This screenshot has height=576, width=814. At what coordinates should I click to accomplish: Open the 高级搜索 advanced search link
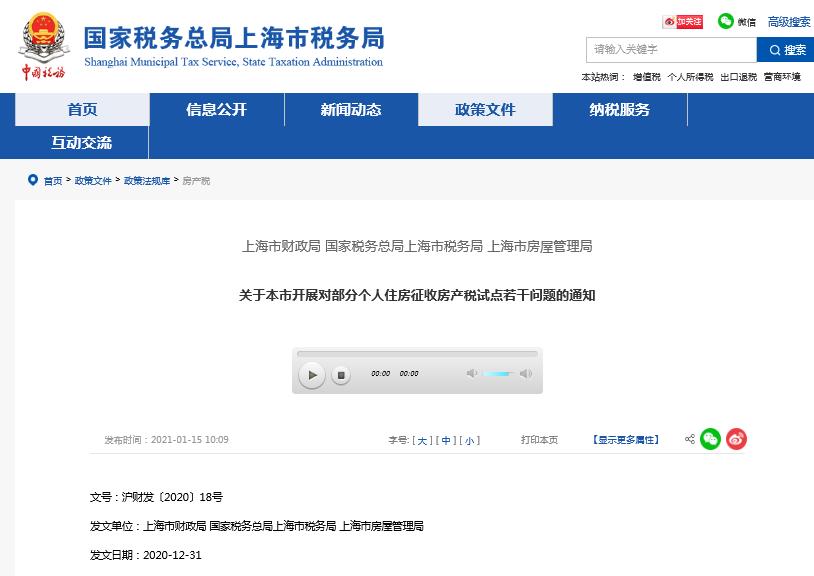pyautogui.click(x=789, y=22)
